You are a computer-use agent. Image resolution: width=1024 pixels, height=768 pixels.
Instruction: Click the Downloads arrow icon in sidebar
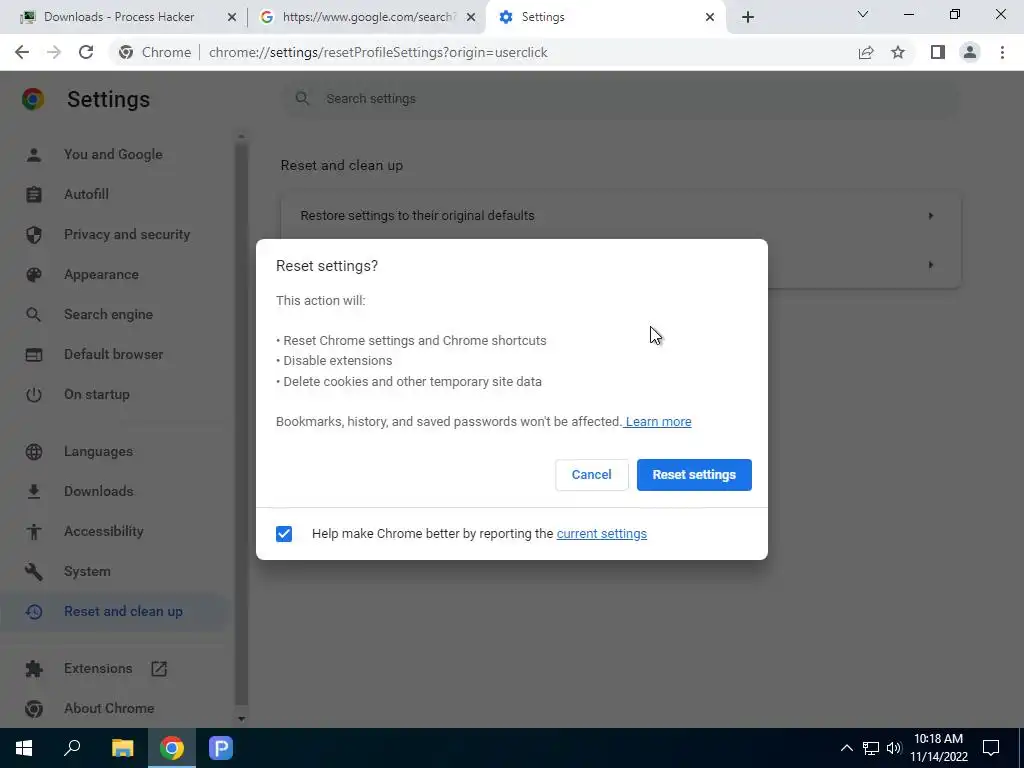(x=34, y=491)
